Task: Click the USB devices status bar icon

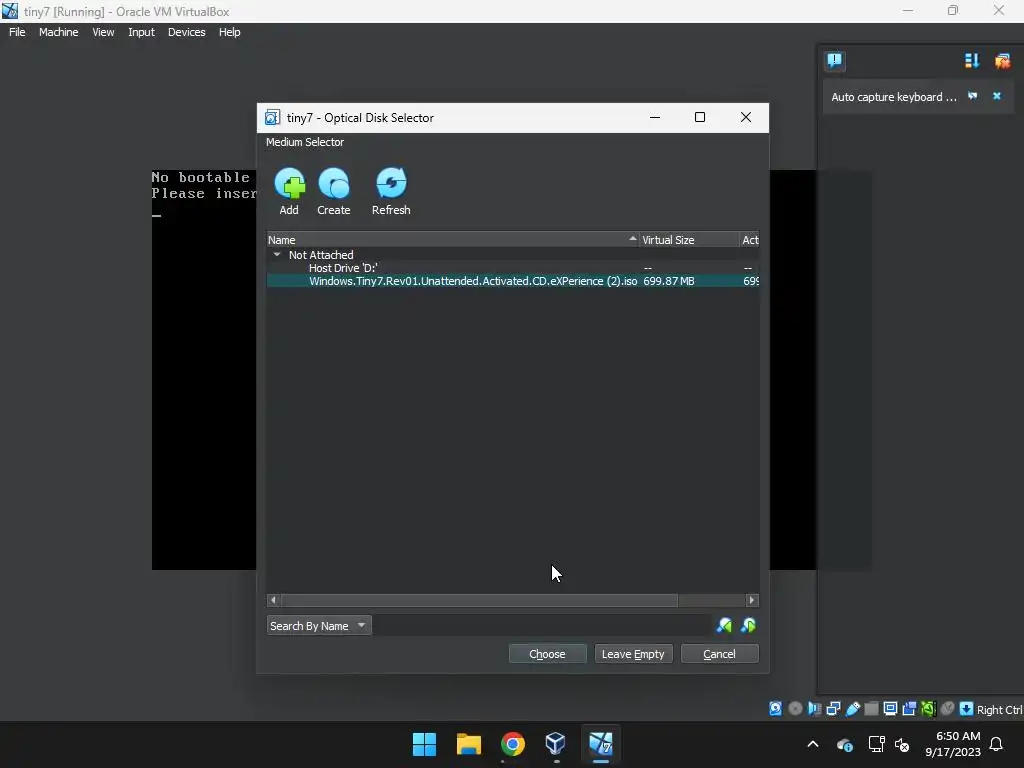Action: tap(852, 709)
